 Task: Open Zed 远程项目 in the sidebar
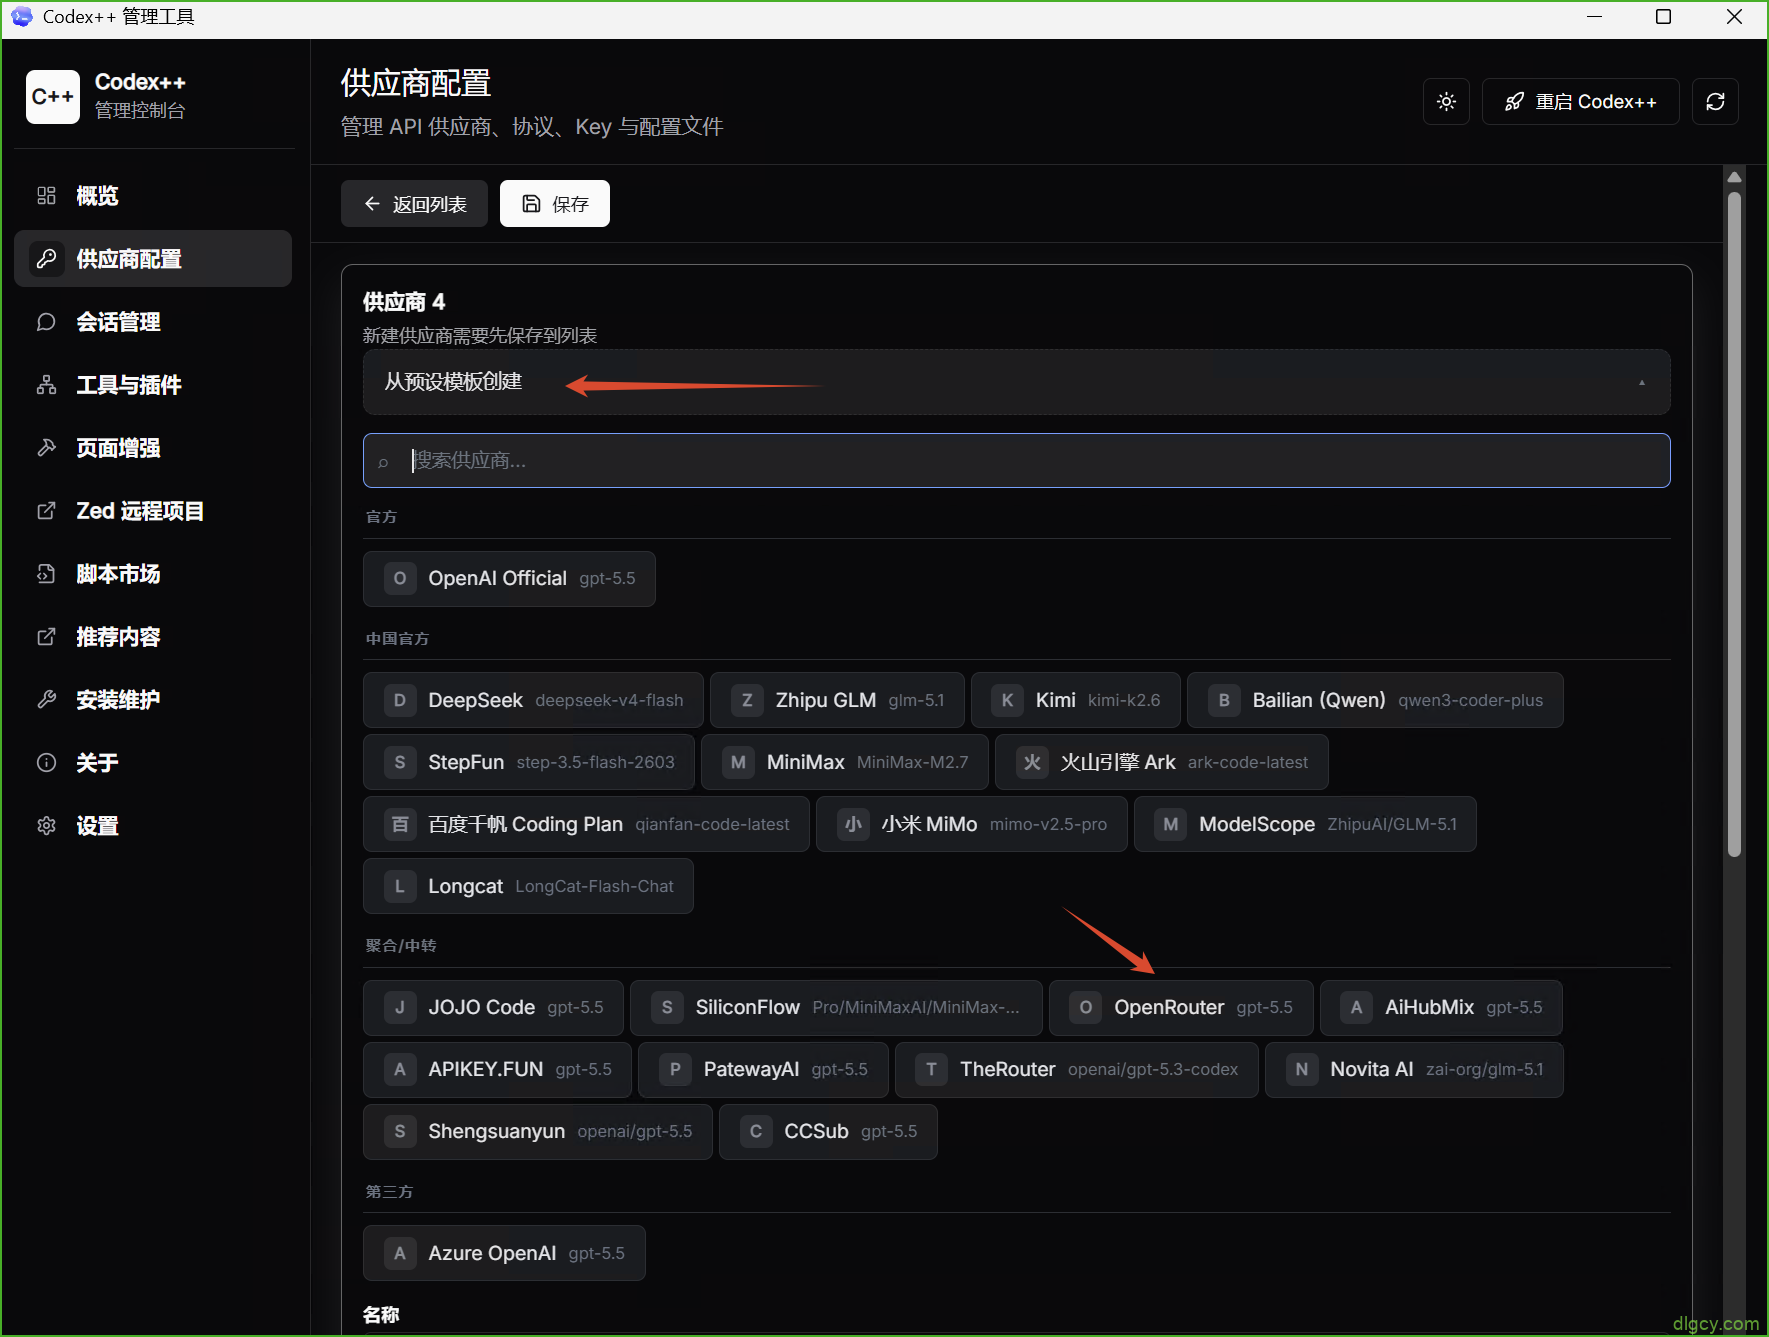[x=153, y=511]
